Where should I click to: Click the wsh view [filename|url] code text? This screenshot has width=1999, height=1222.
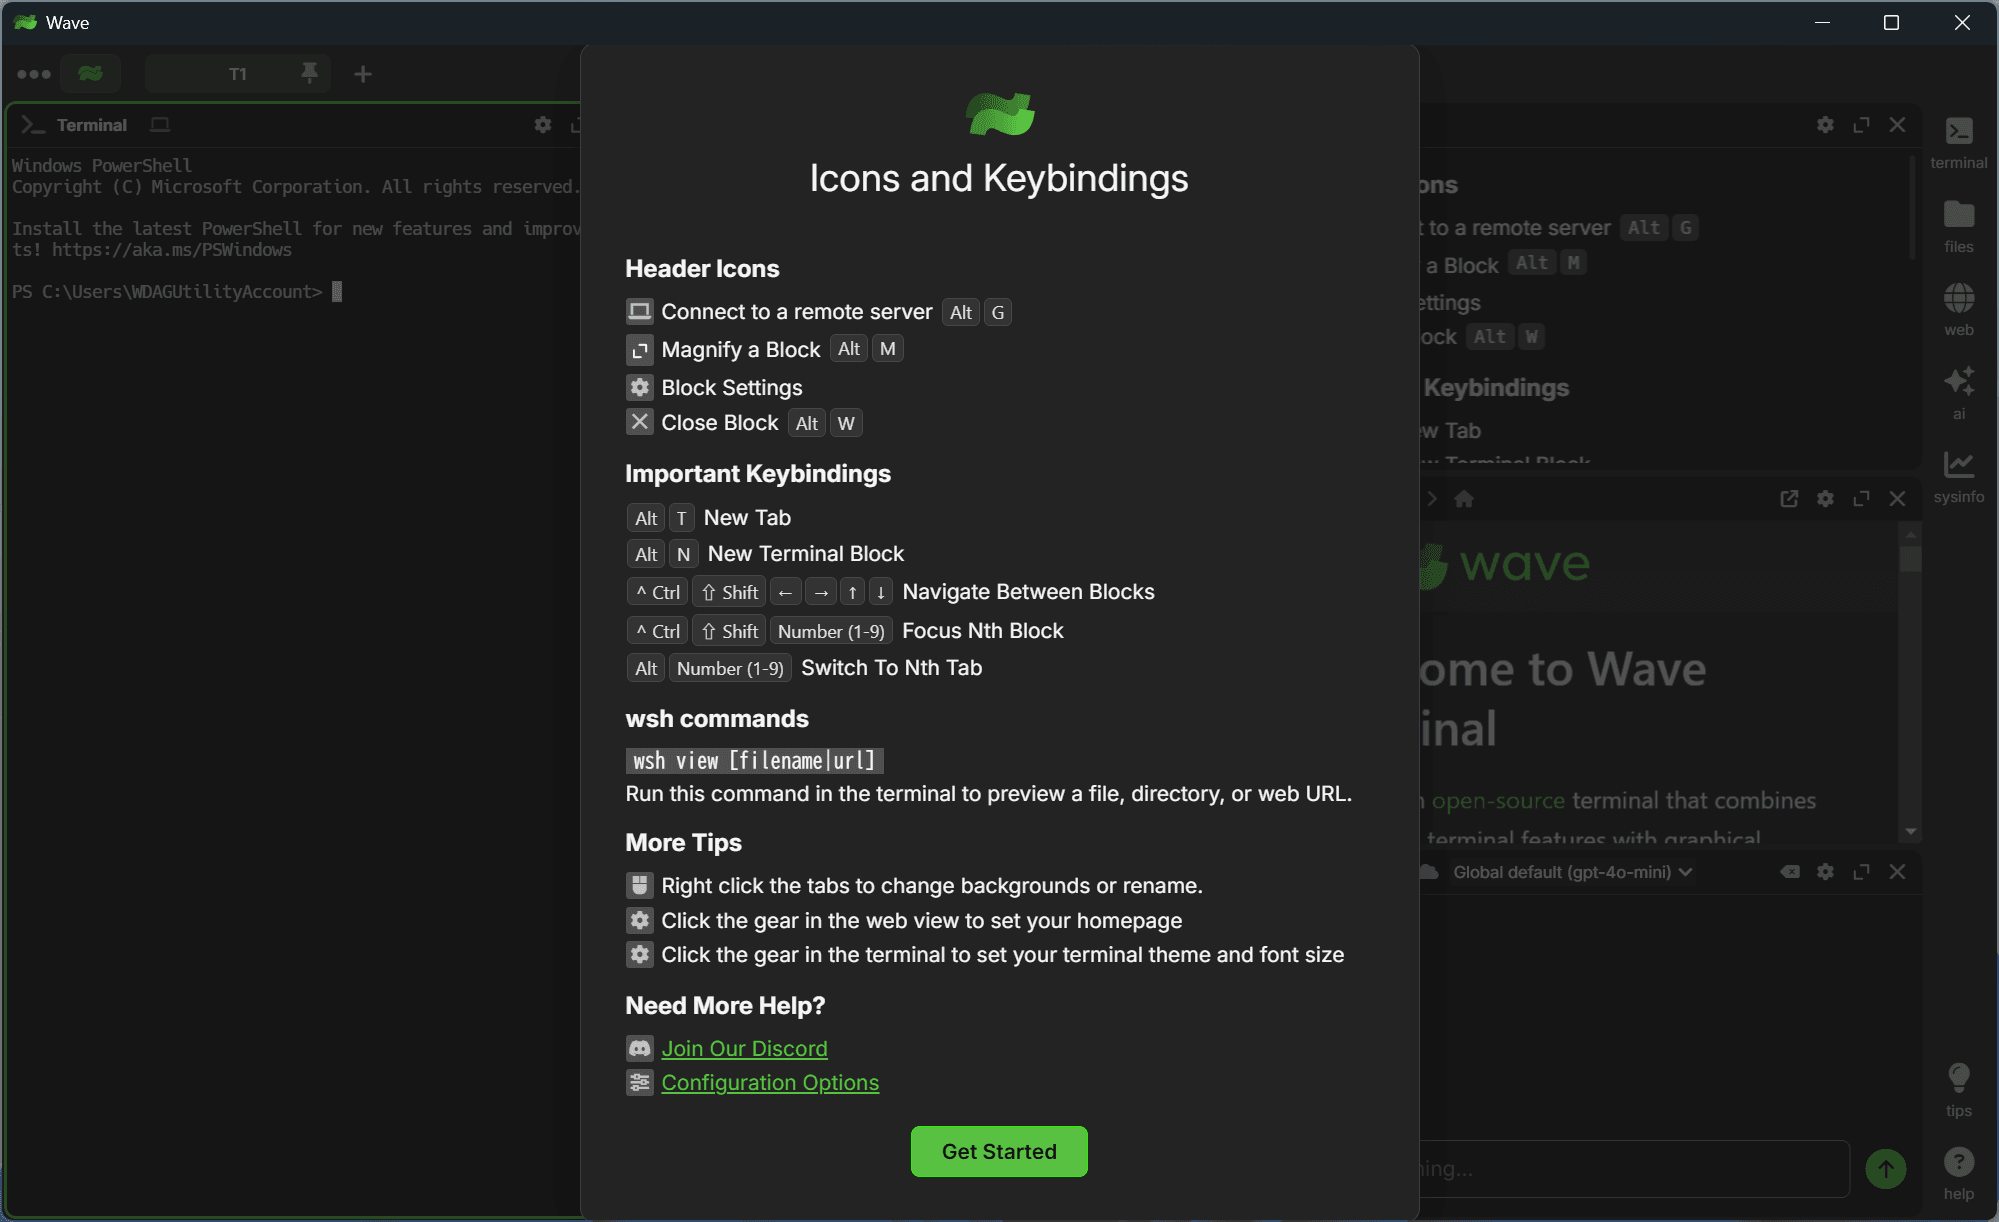(x=754, y=761)
